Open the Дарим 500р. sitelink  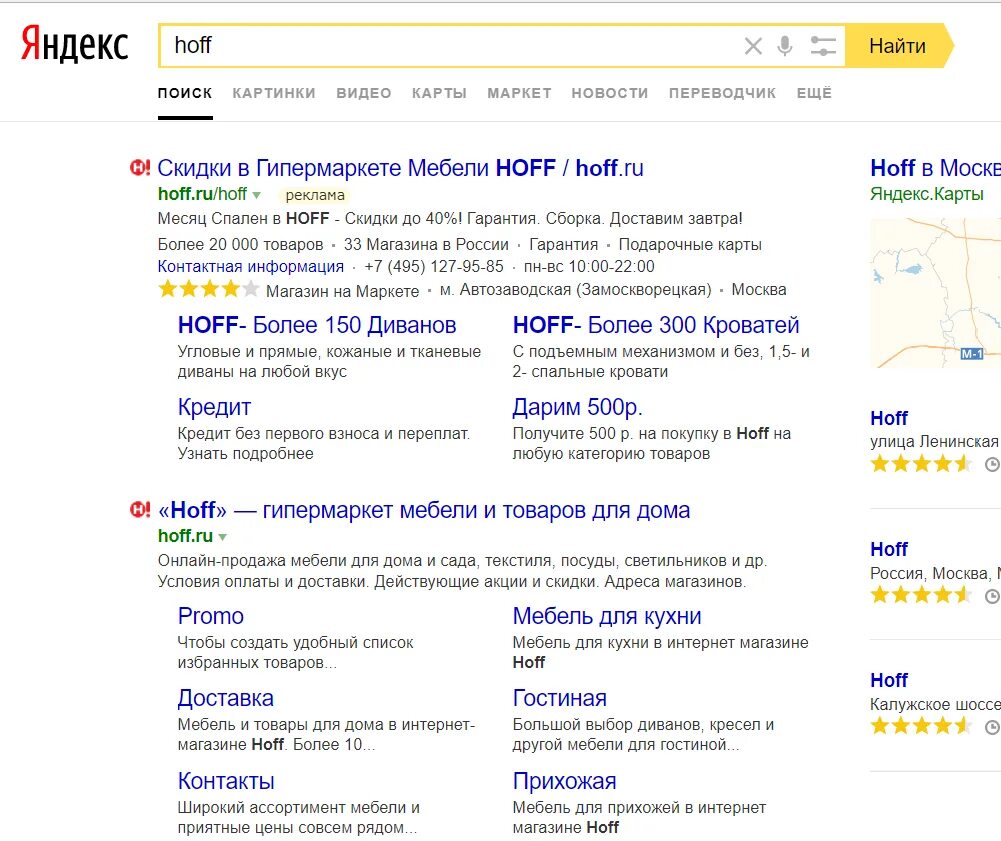577,407
